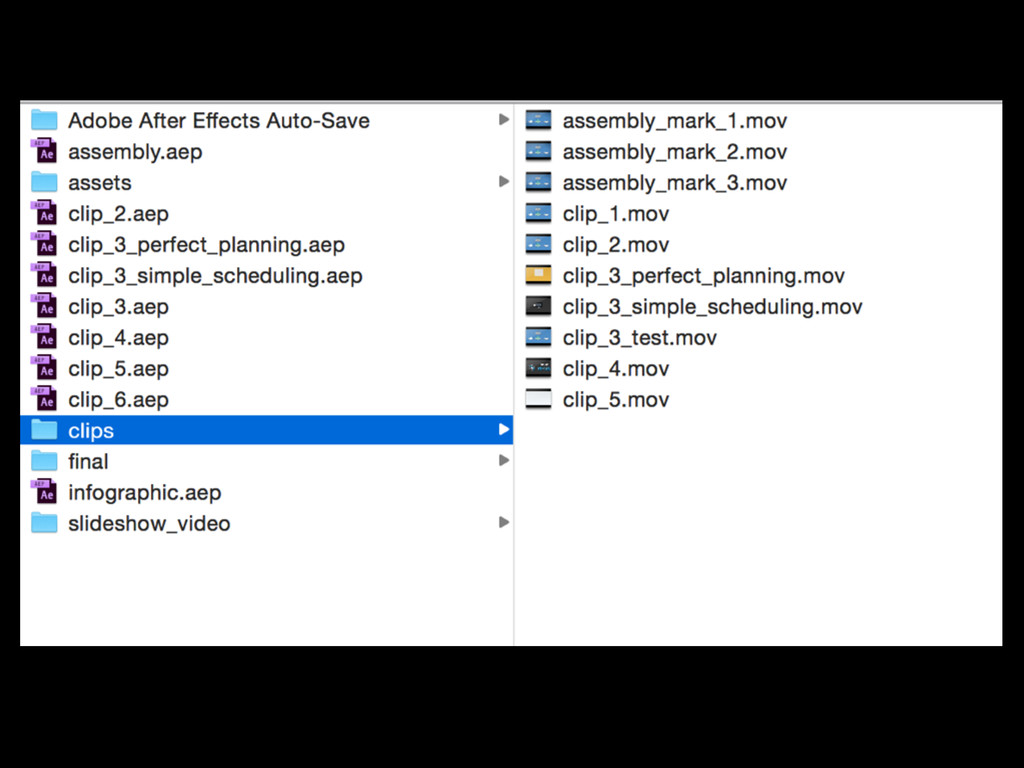Click the clip_5.mov thumbnail icon
Image resolution: width=1024 pixels, height=768 pixels.
click(x=538, y=400)
